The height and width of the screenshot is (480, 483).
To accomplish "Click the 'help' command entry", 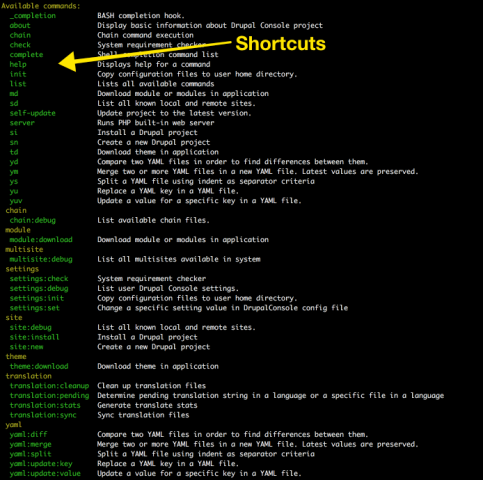I will click(18, 64).
